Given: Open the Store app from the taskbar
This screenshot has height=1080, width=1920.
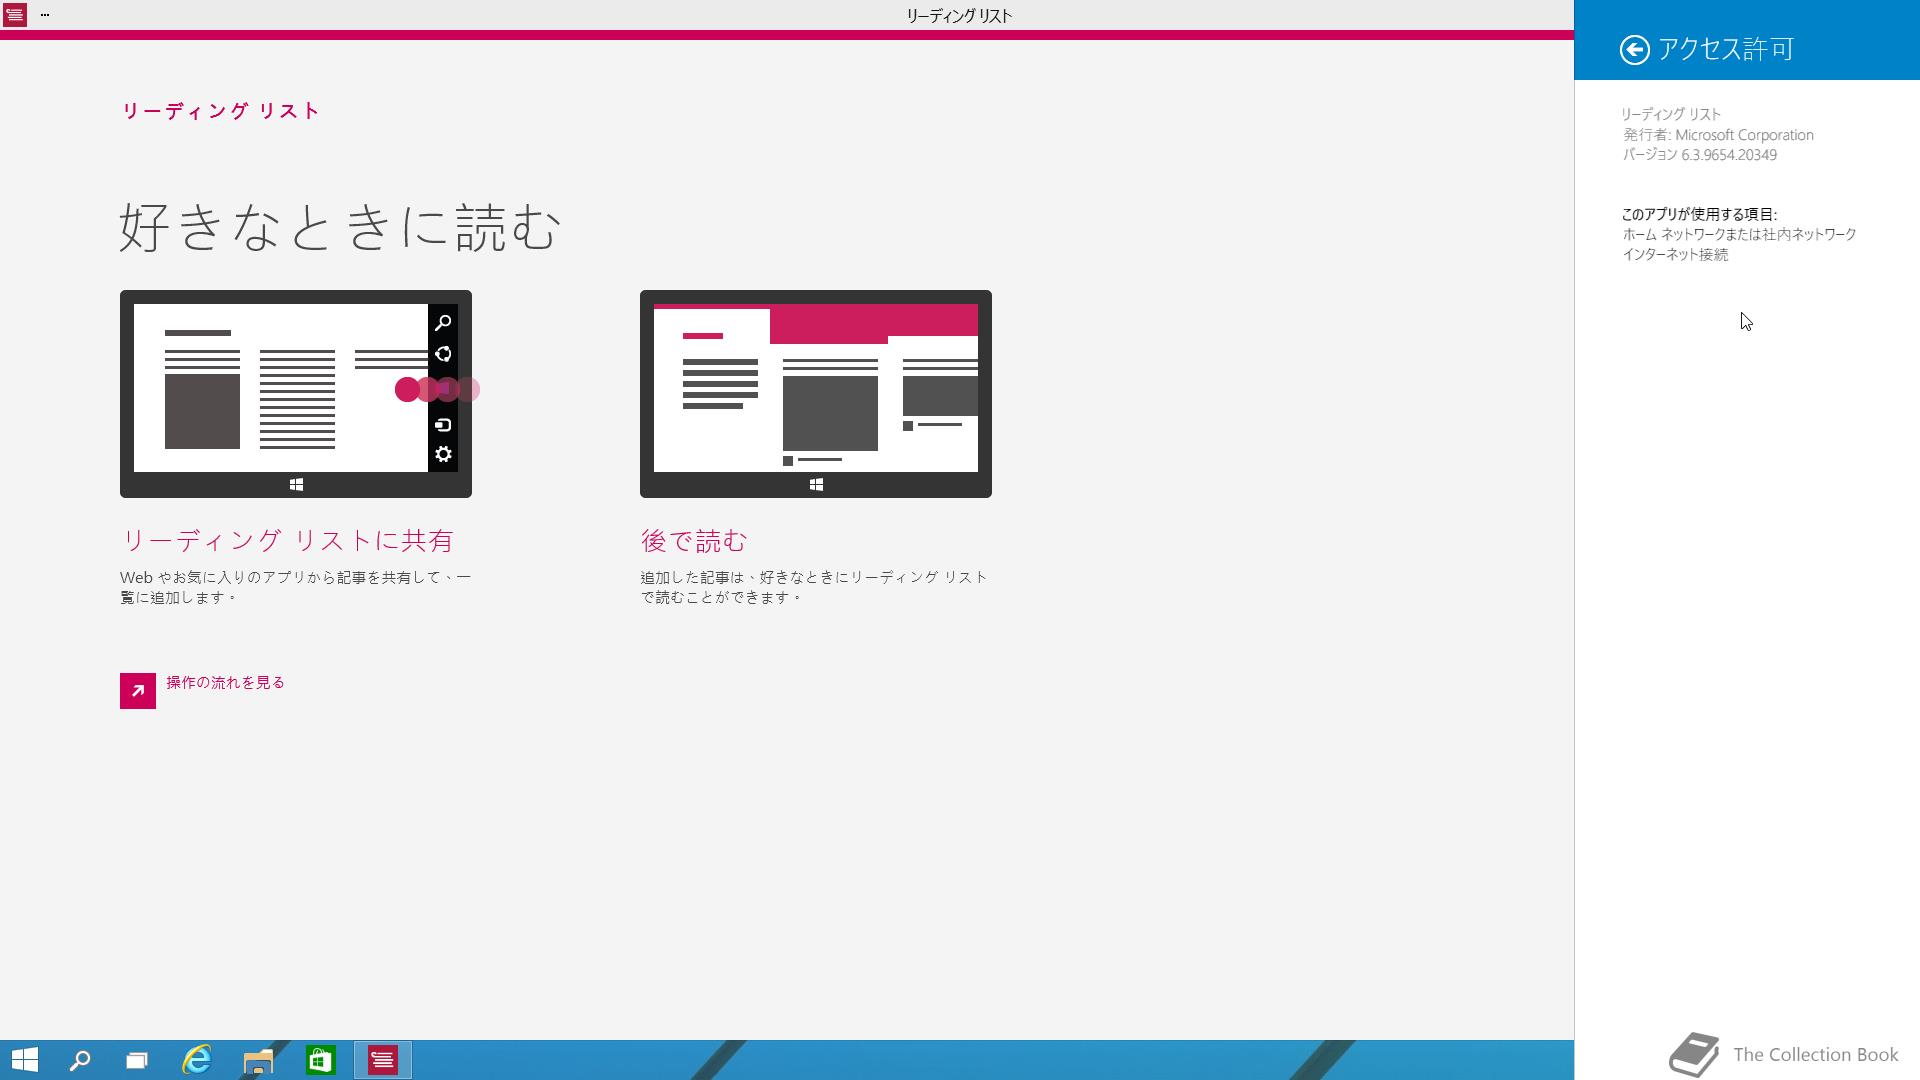Looking at the screenshot, I should 320,1060.
